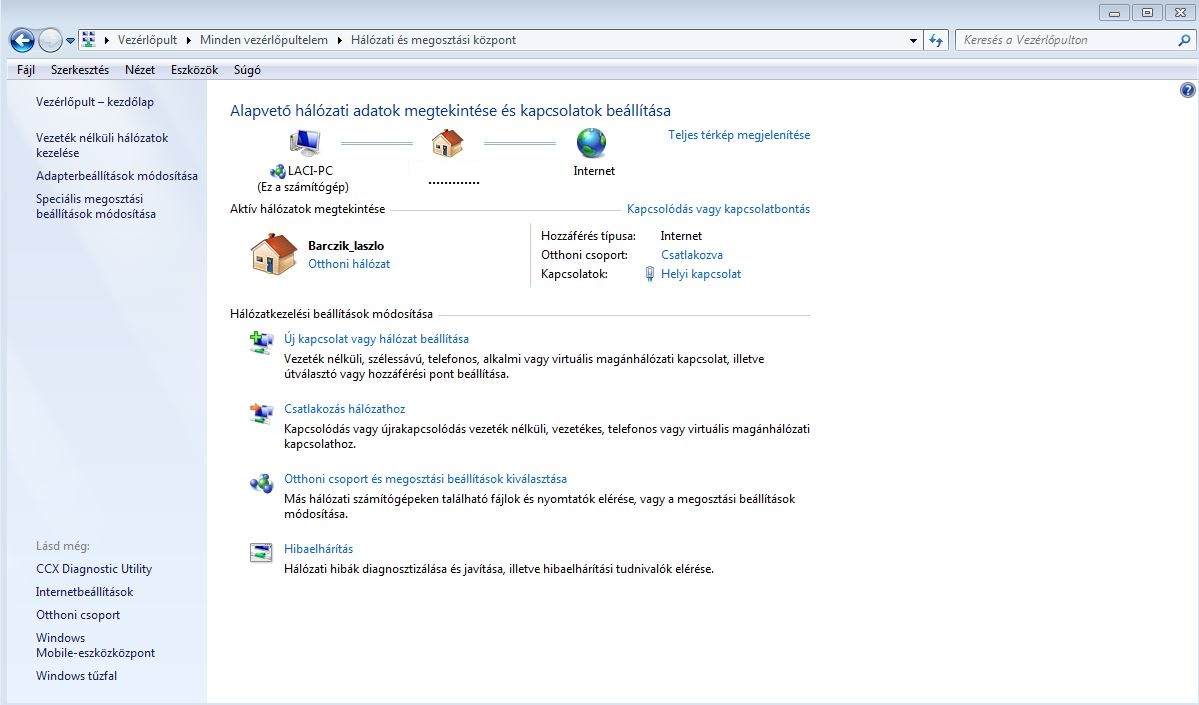1199x705 pixels.
Task: Open the Eszközök menu
Action: tap(194, 70)
